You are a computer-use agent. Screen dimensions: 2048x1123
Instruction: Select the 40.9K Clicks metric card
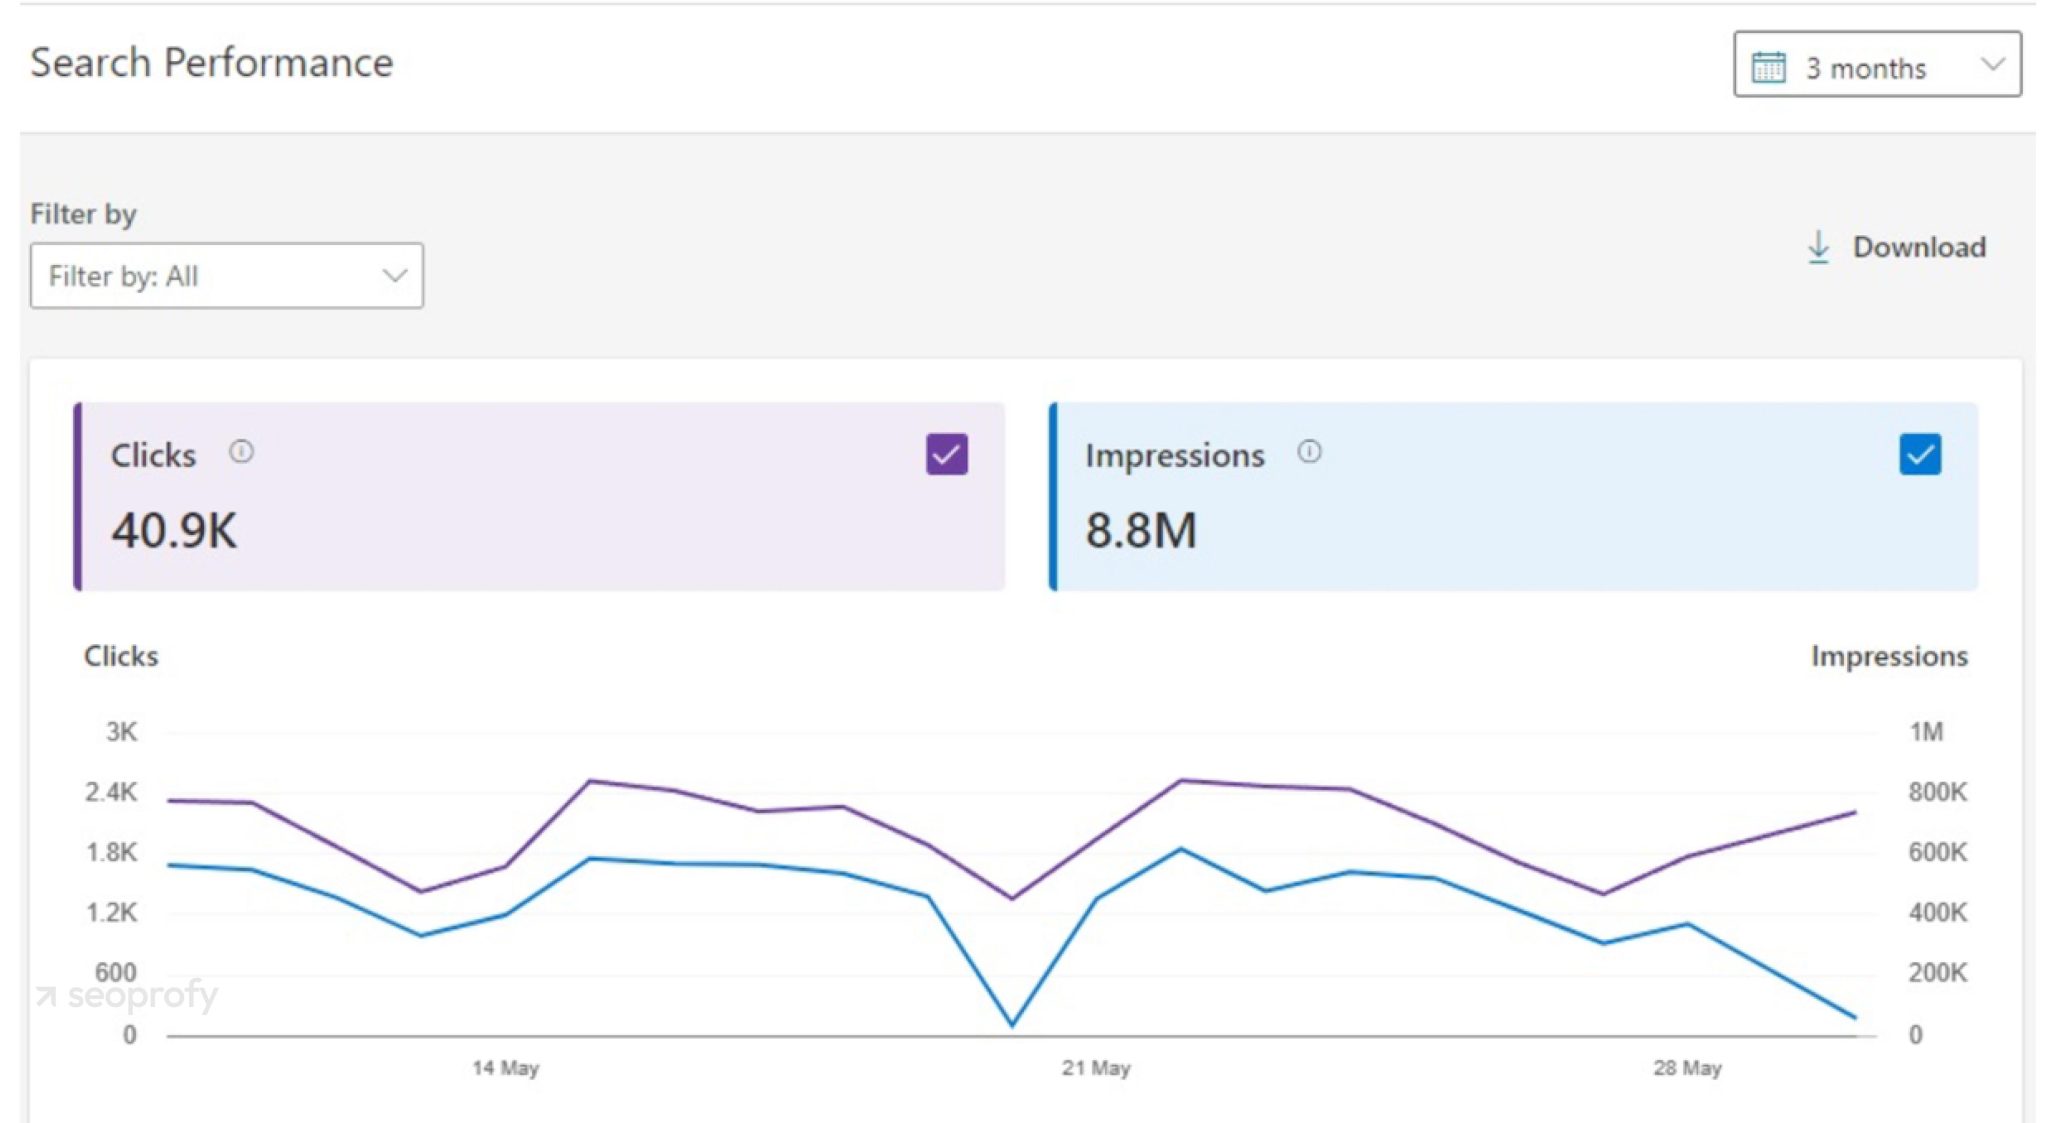pos(540,495)
